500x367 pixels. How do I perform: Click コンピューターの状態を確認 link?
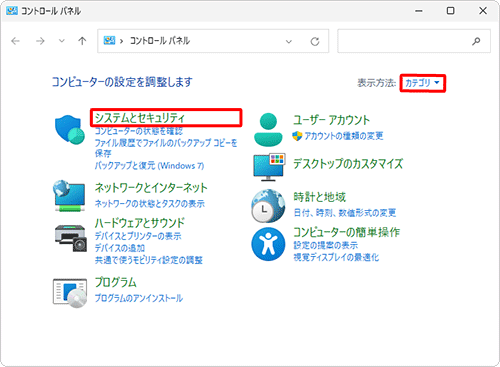[139, 131]
